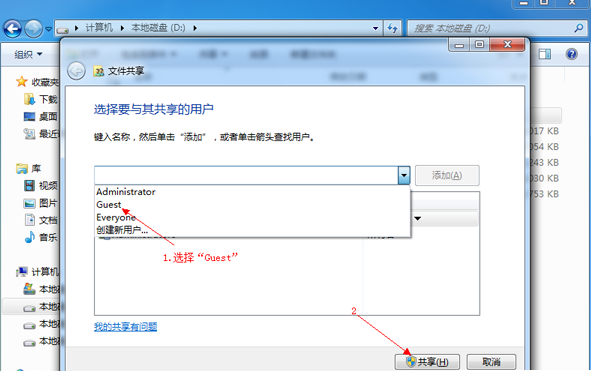Maximize the 文件共享 dialog
Viewport: 591px width, 371px height.
tap(479, 44)
